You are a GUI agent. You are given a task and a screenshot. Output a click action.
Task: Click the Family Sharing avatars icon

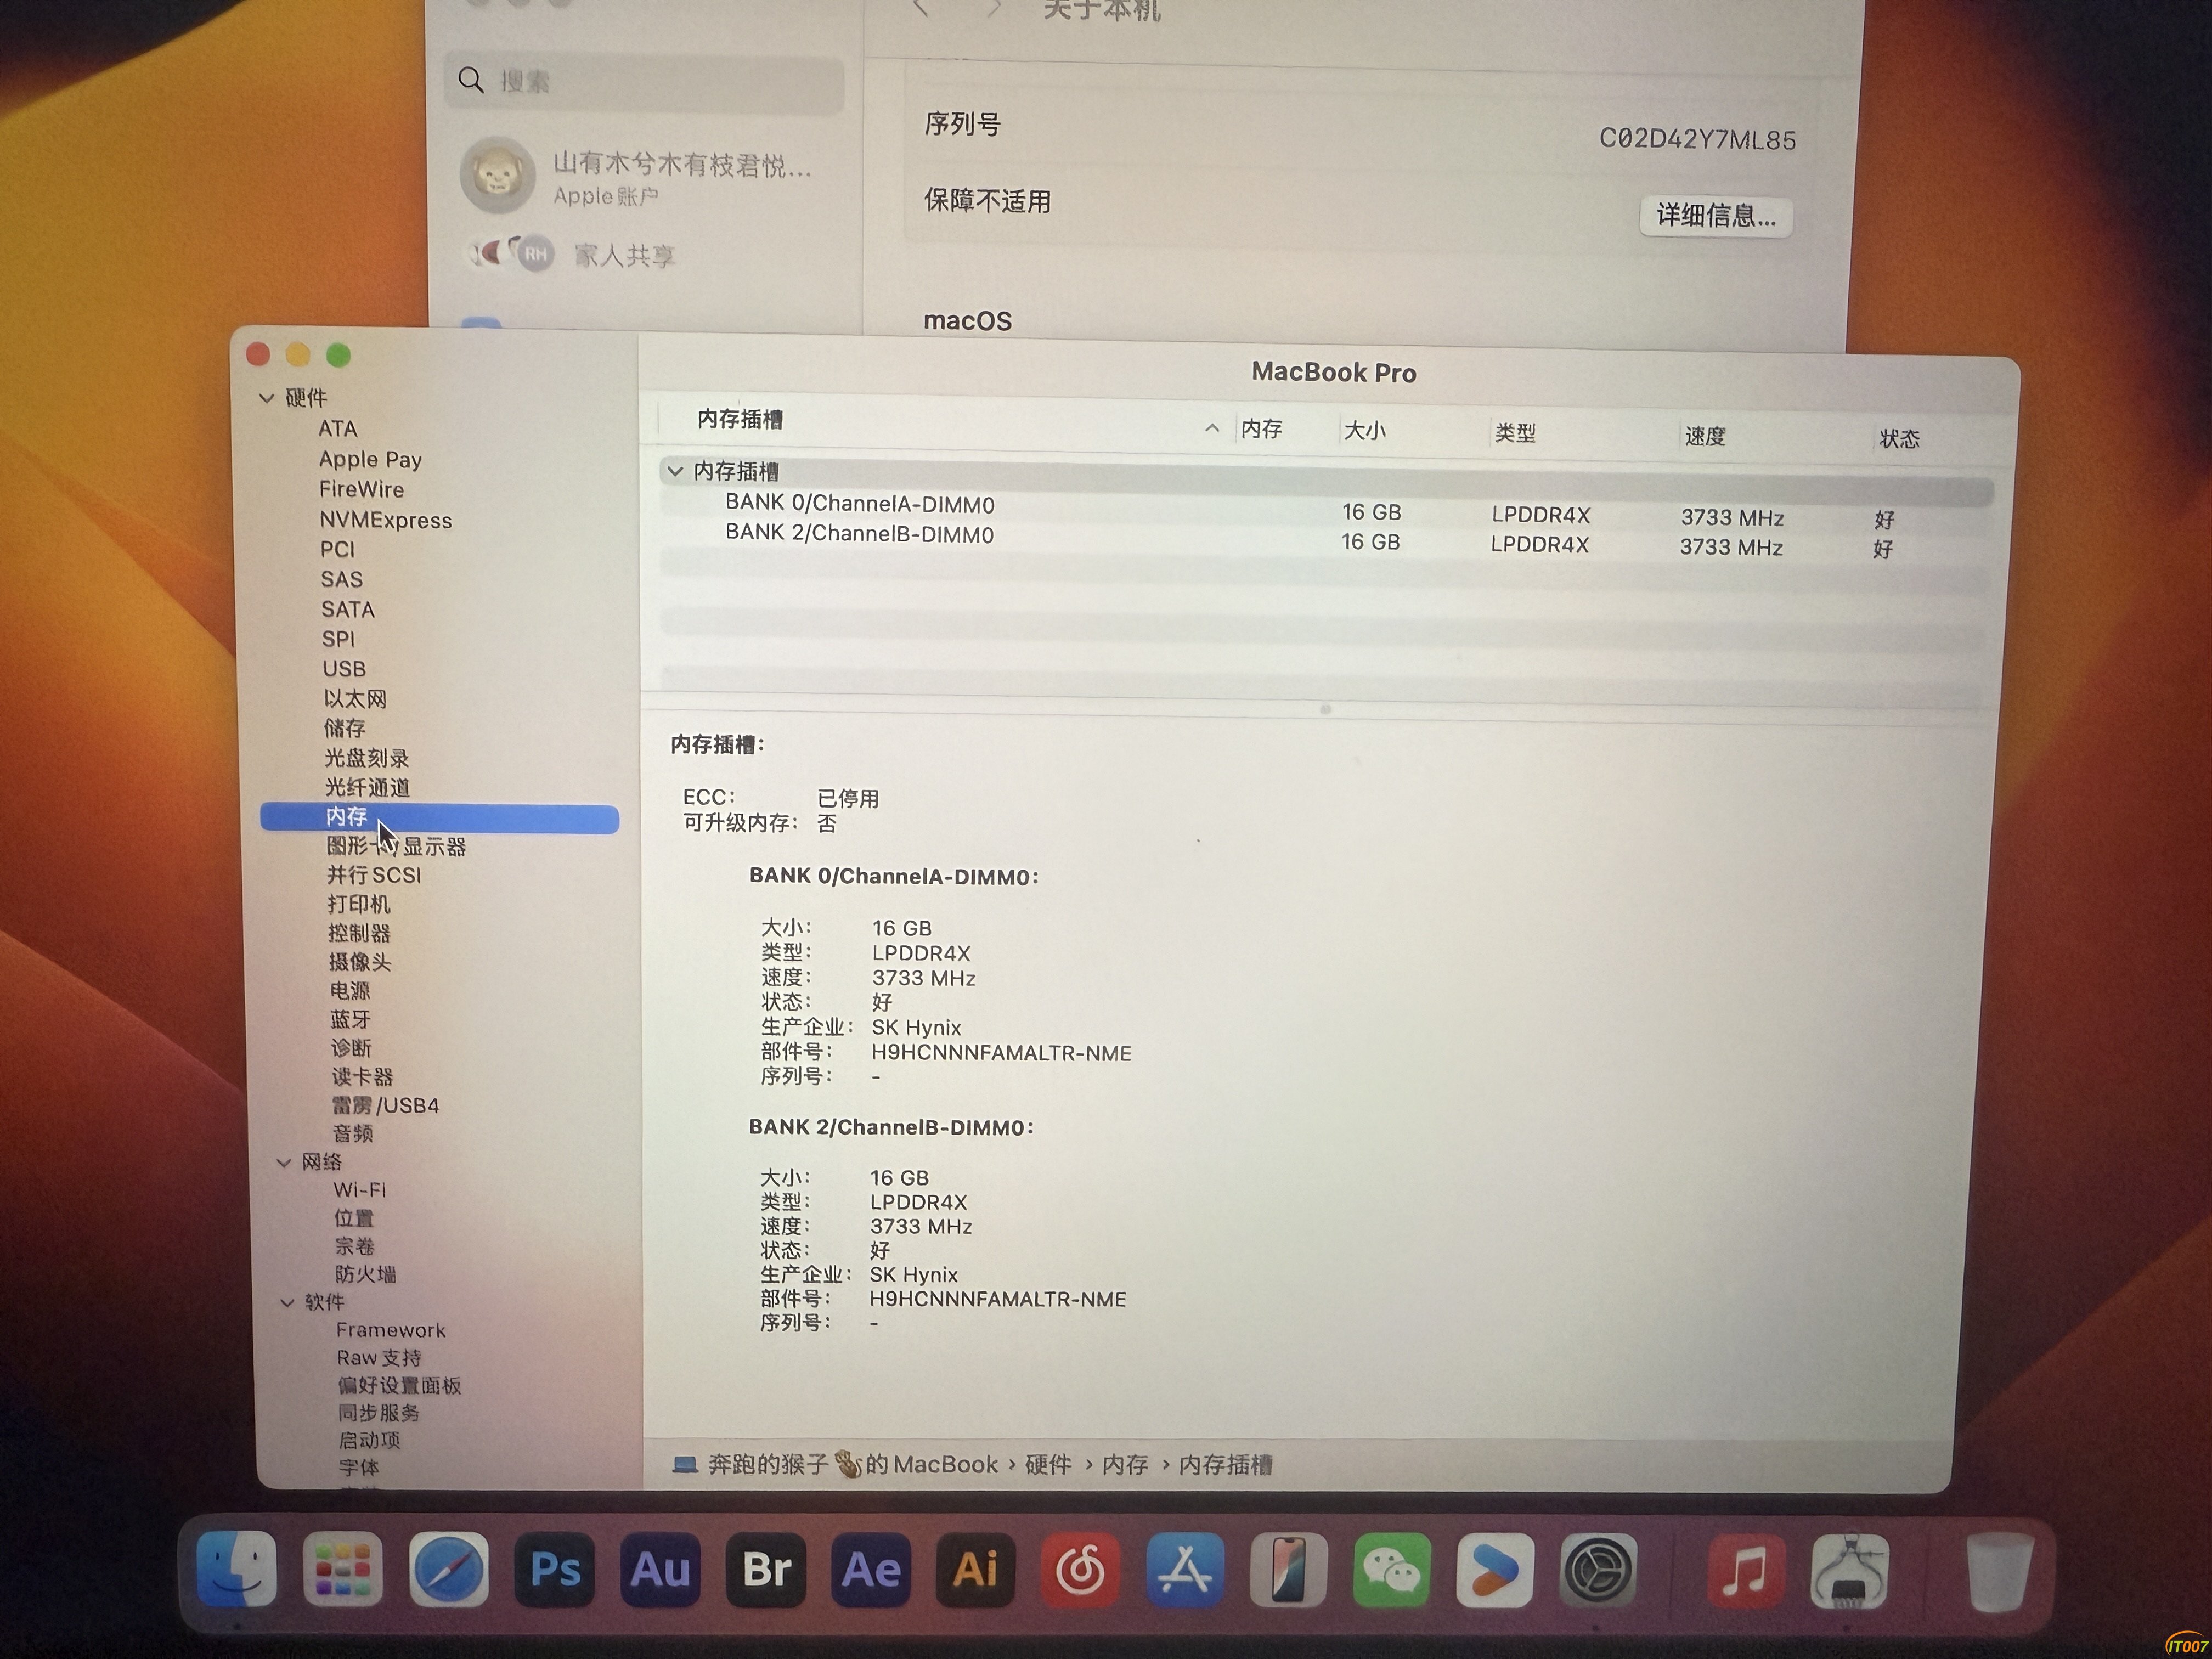(x=511, y=254)
